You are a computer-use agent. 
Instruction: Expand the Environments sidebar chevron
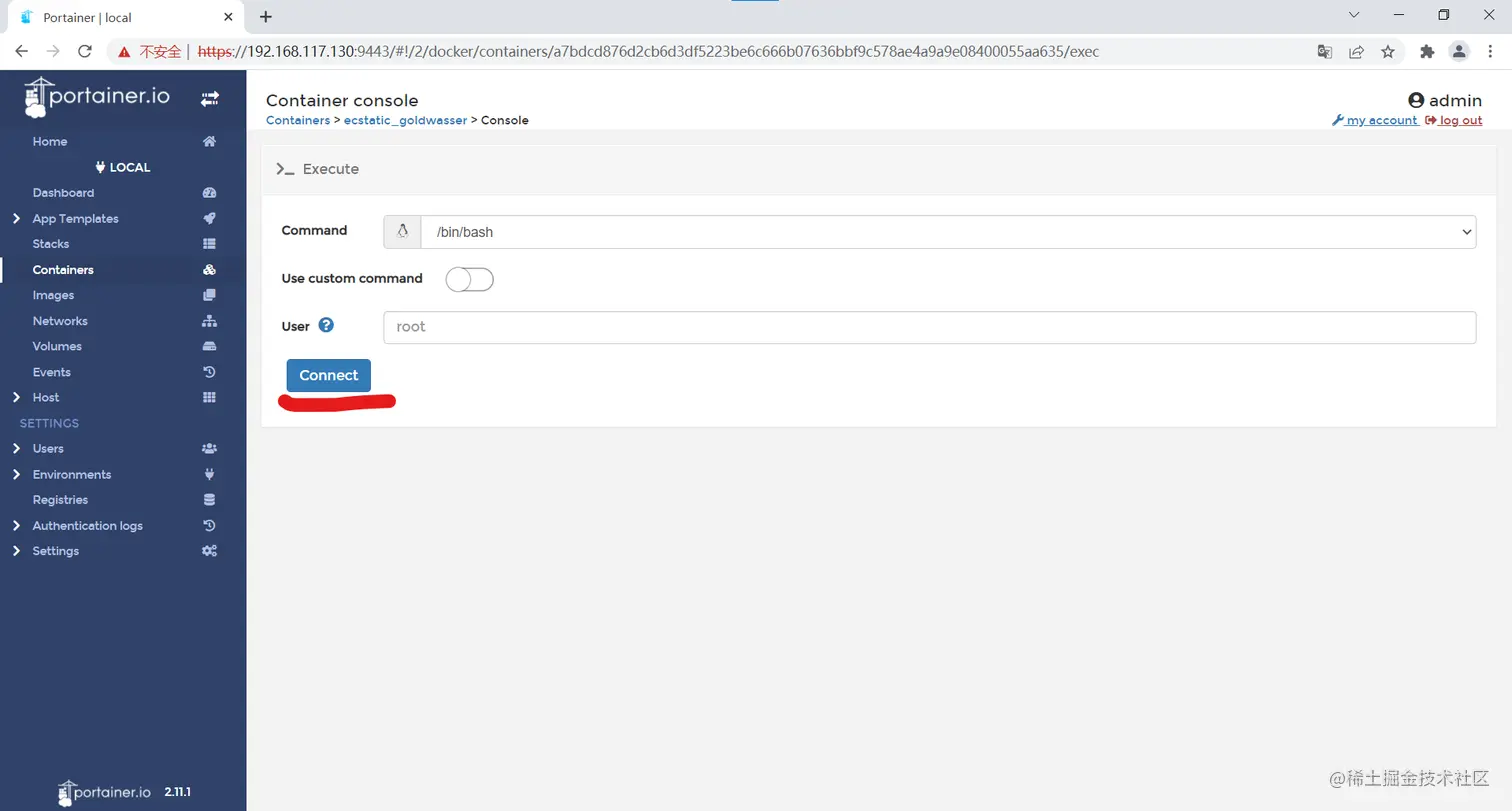tap(16, 475)
